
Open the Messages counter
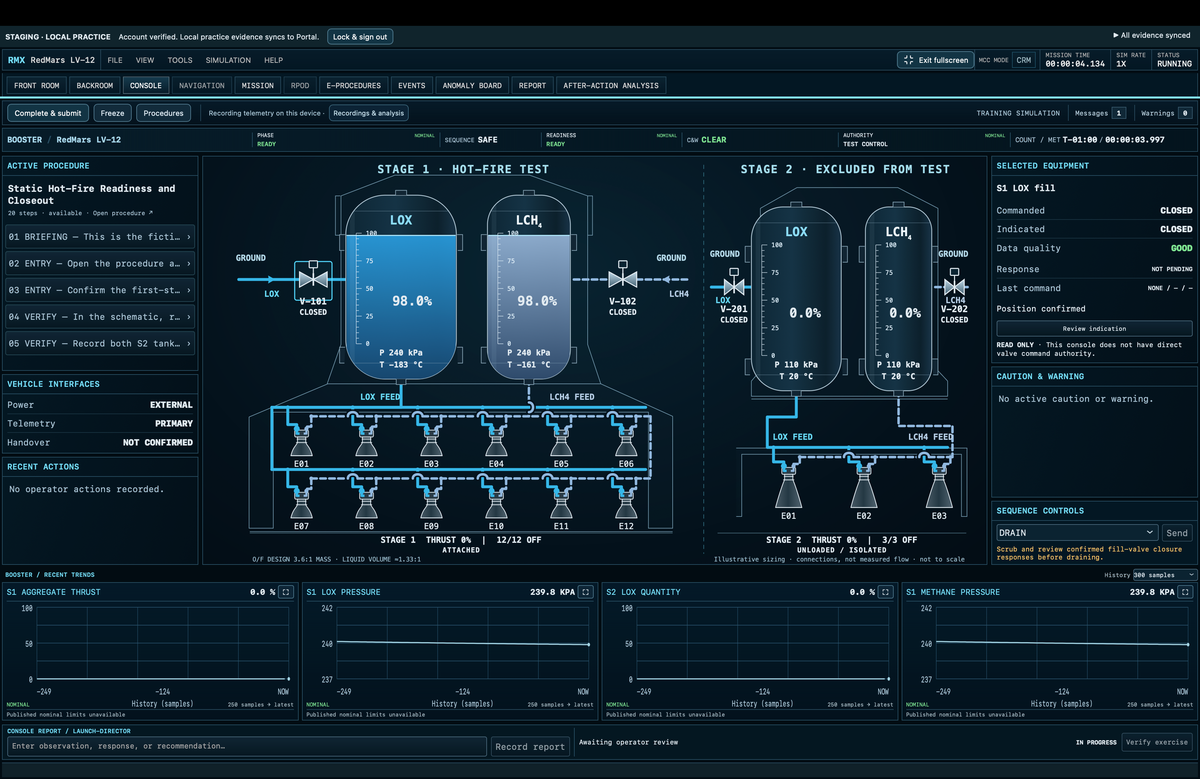click(x=1098, y=113)
